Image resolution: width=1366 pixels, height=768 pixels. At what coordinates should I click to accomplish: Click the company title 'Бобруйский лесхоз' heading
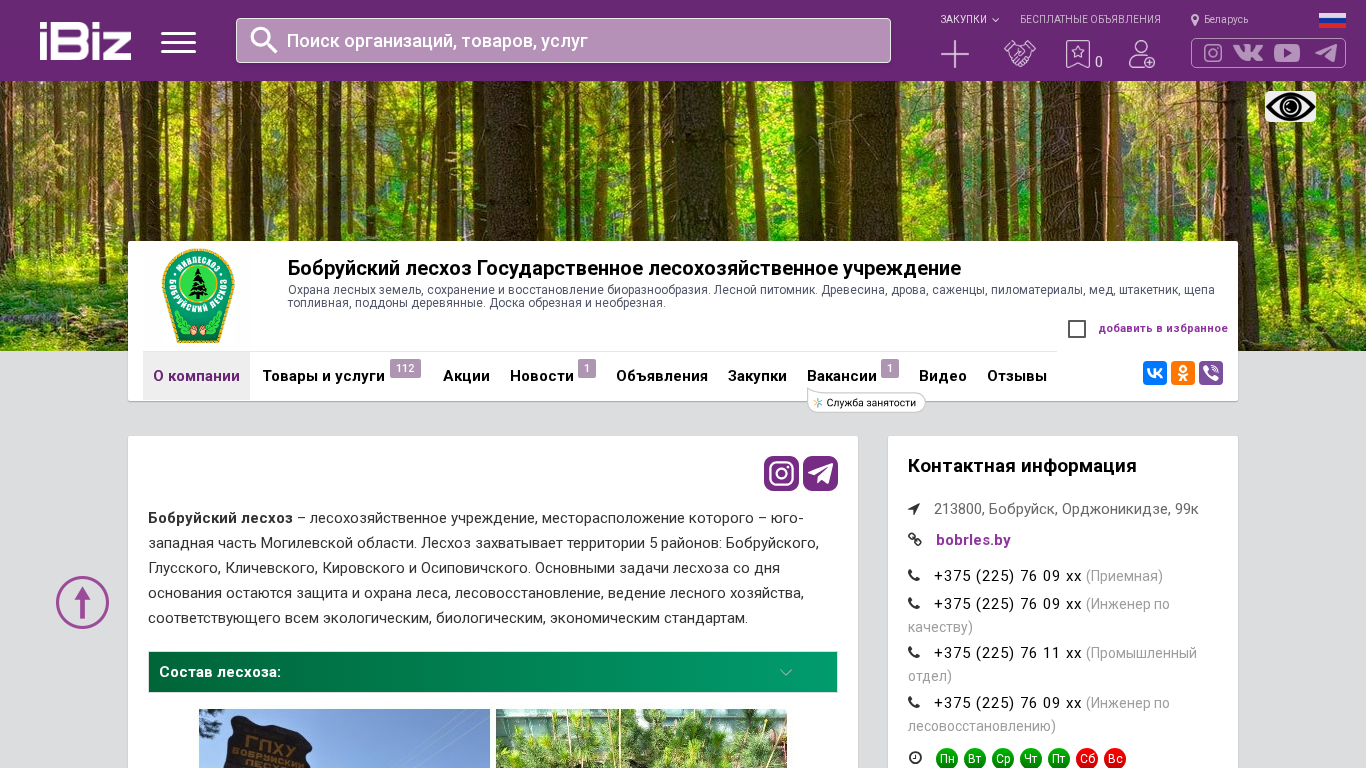coord(624,268)
